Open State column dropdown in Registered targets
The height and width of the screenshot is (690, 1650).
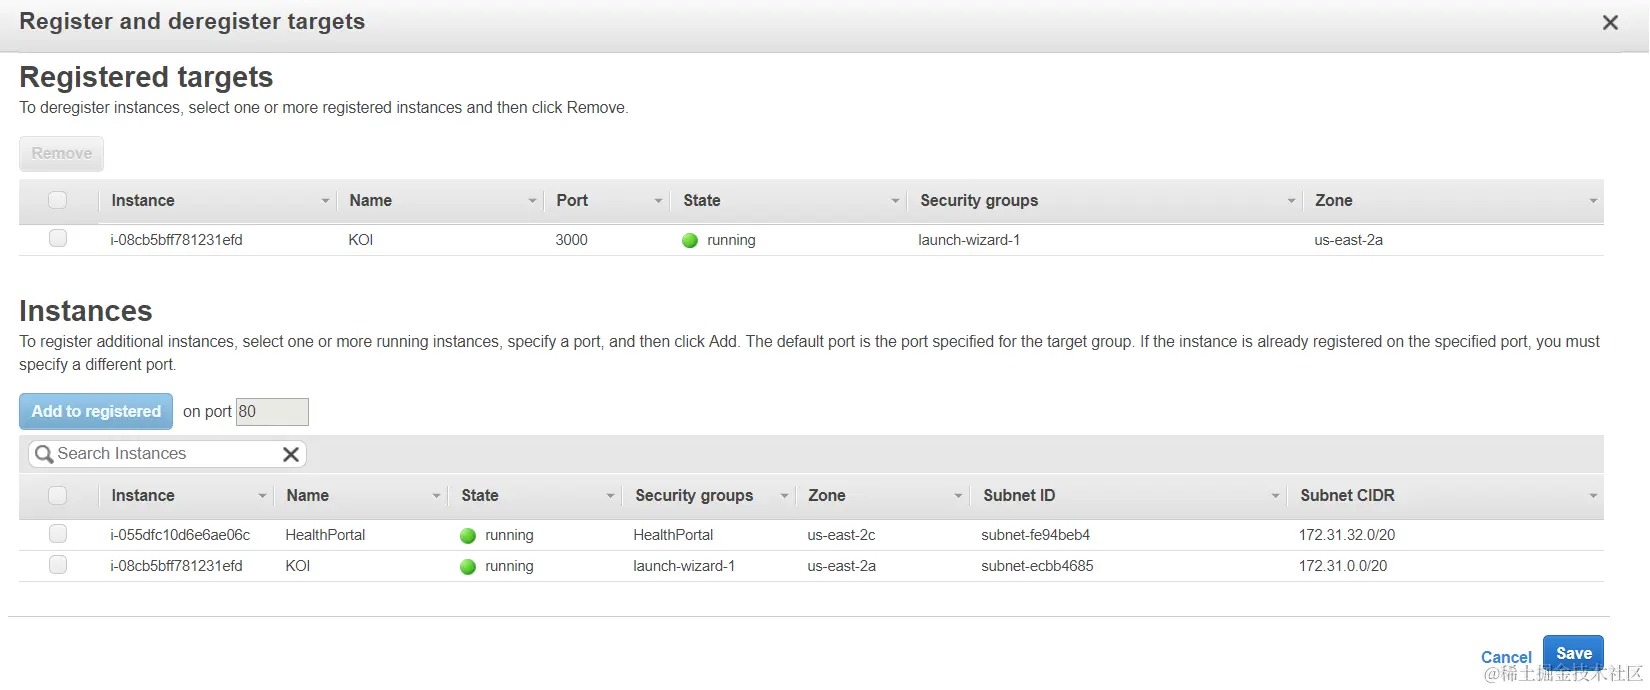point(895,201)
